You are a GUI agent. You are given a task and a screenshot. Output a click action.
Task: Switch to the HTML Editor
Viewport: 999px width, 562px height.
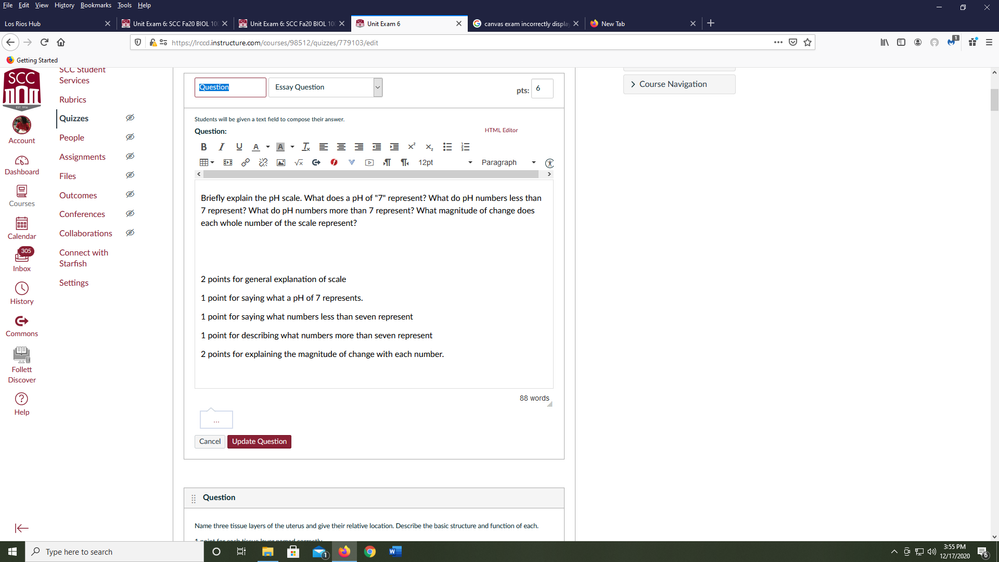coord(501,130)
